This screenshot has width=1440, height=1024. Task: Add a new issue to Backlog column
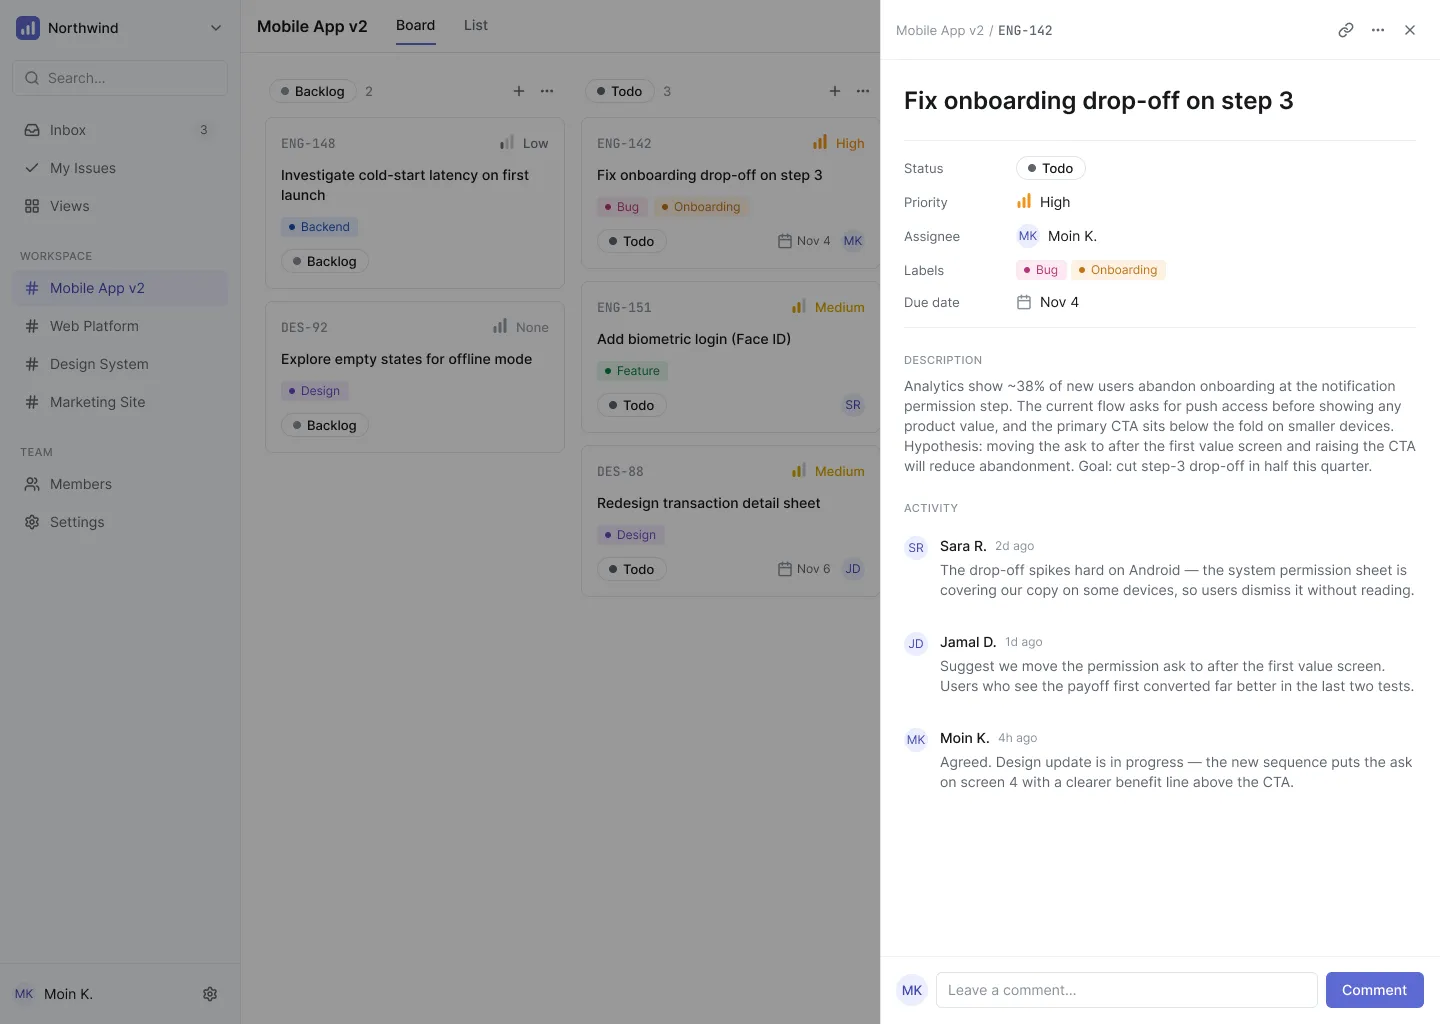(x=519, y=91)
